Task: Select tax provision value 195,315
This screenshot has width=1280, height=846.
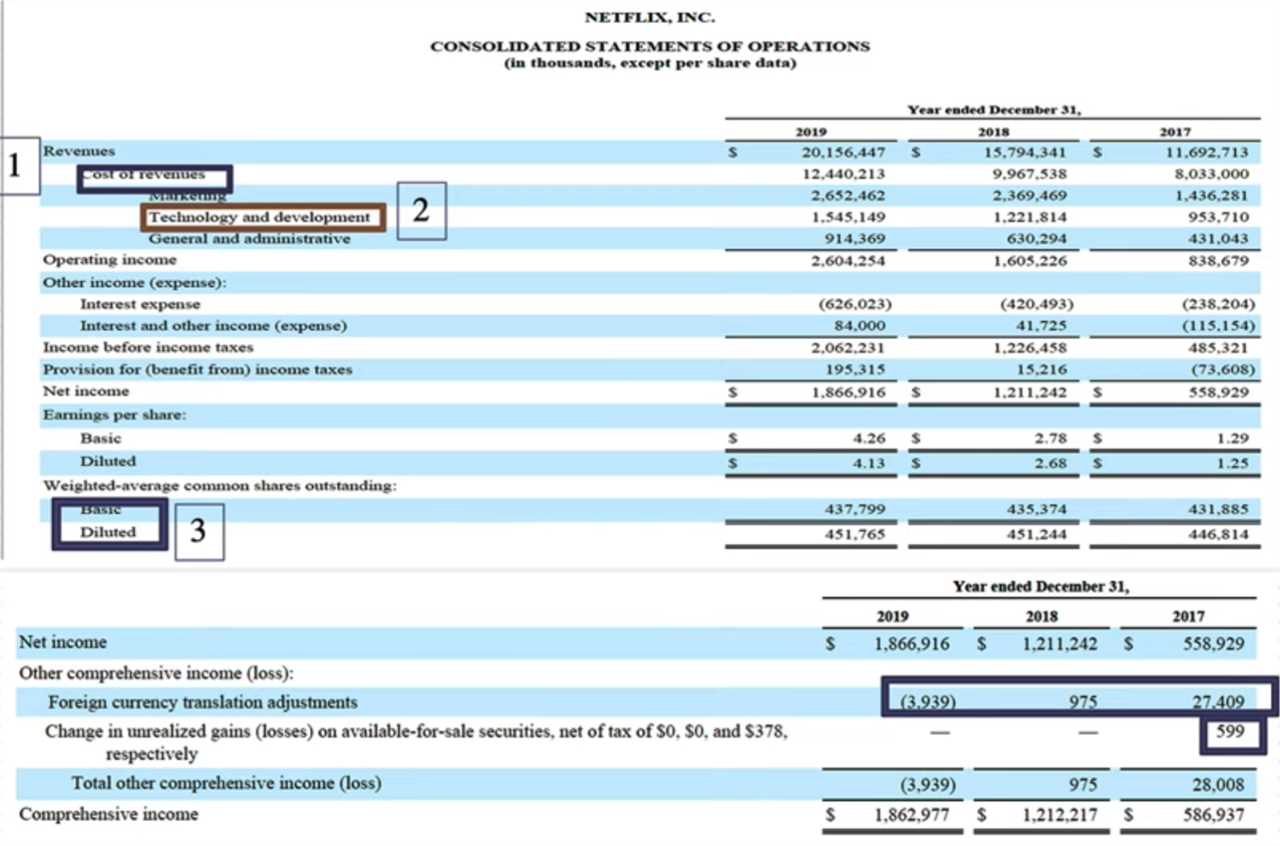Action: click(x=857, y=370)
